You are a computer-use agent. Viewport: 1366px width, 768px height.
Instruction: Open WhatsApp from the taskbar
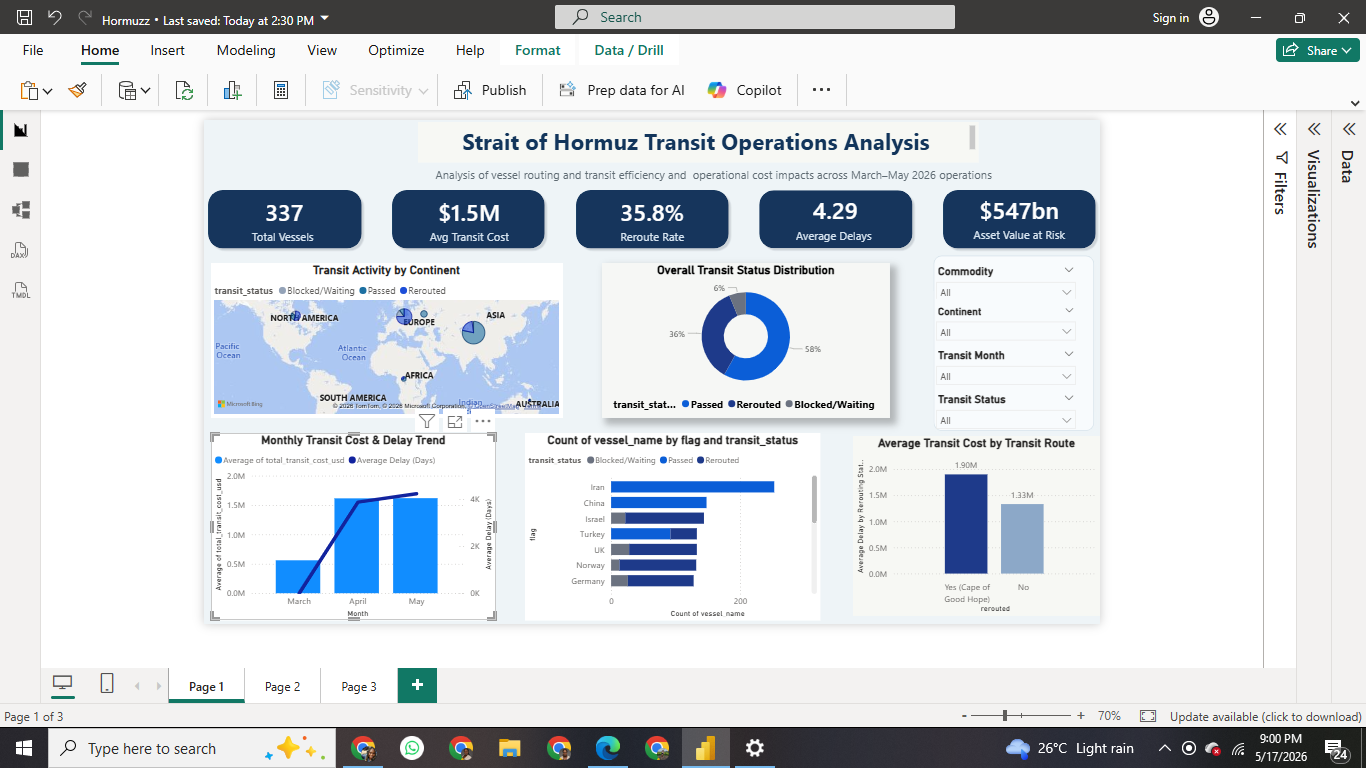point(412,748)
